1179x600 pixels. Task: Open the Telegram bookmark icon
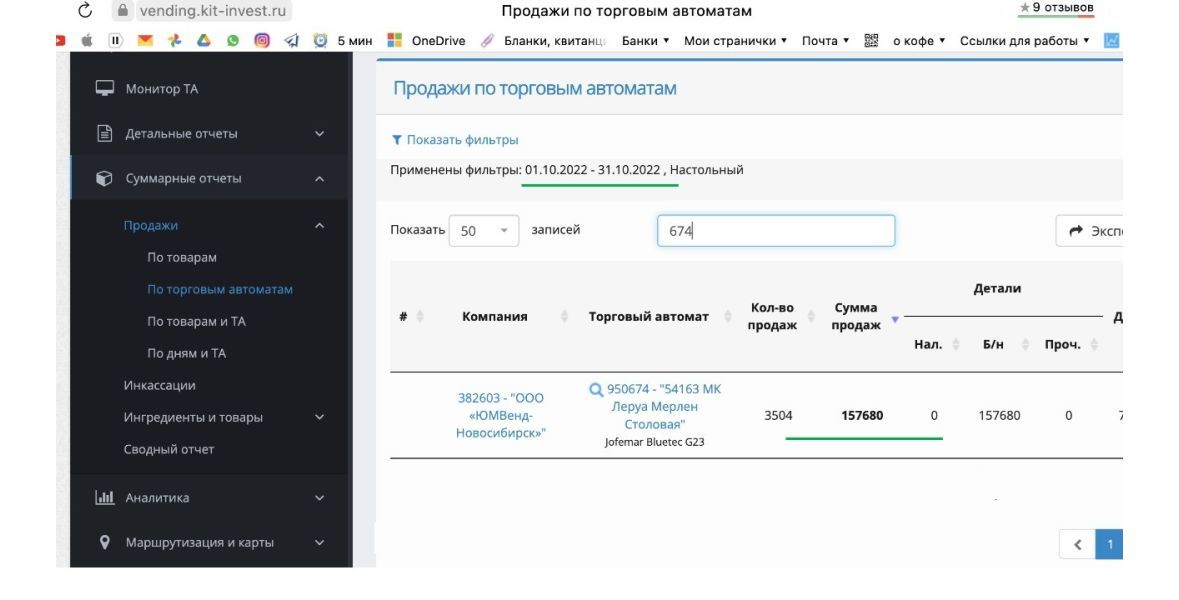click(291, 41)
